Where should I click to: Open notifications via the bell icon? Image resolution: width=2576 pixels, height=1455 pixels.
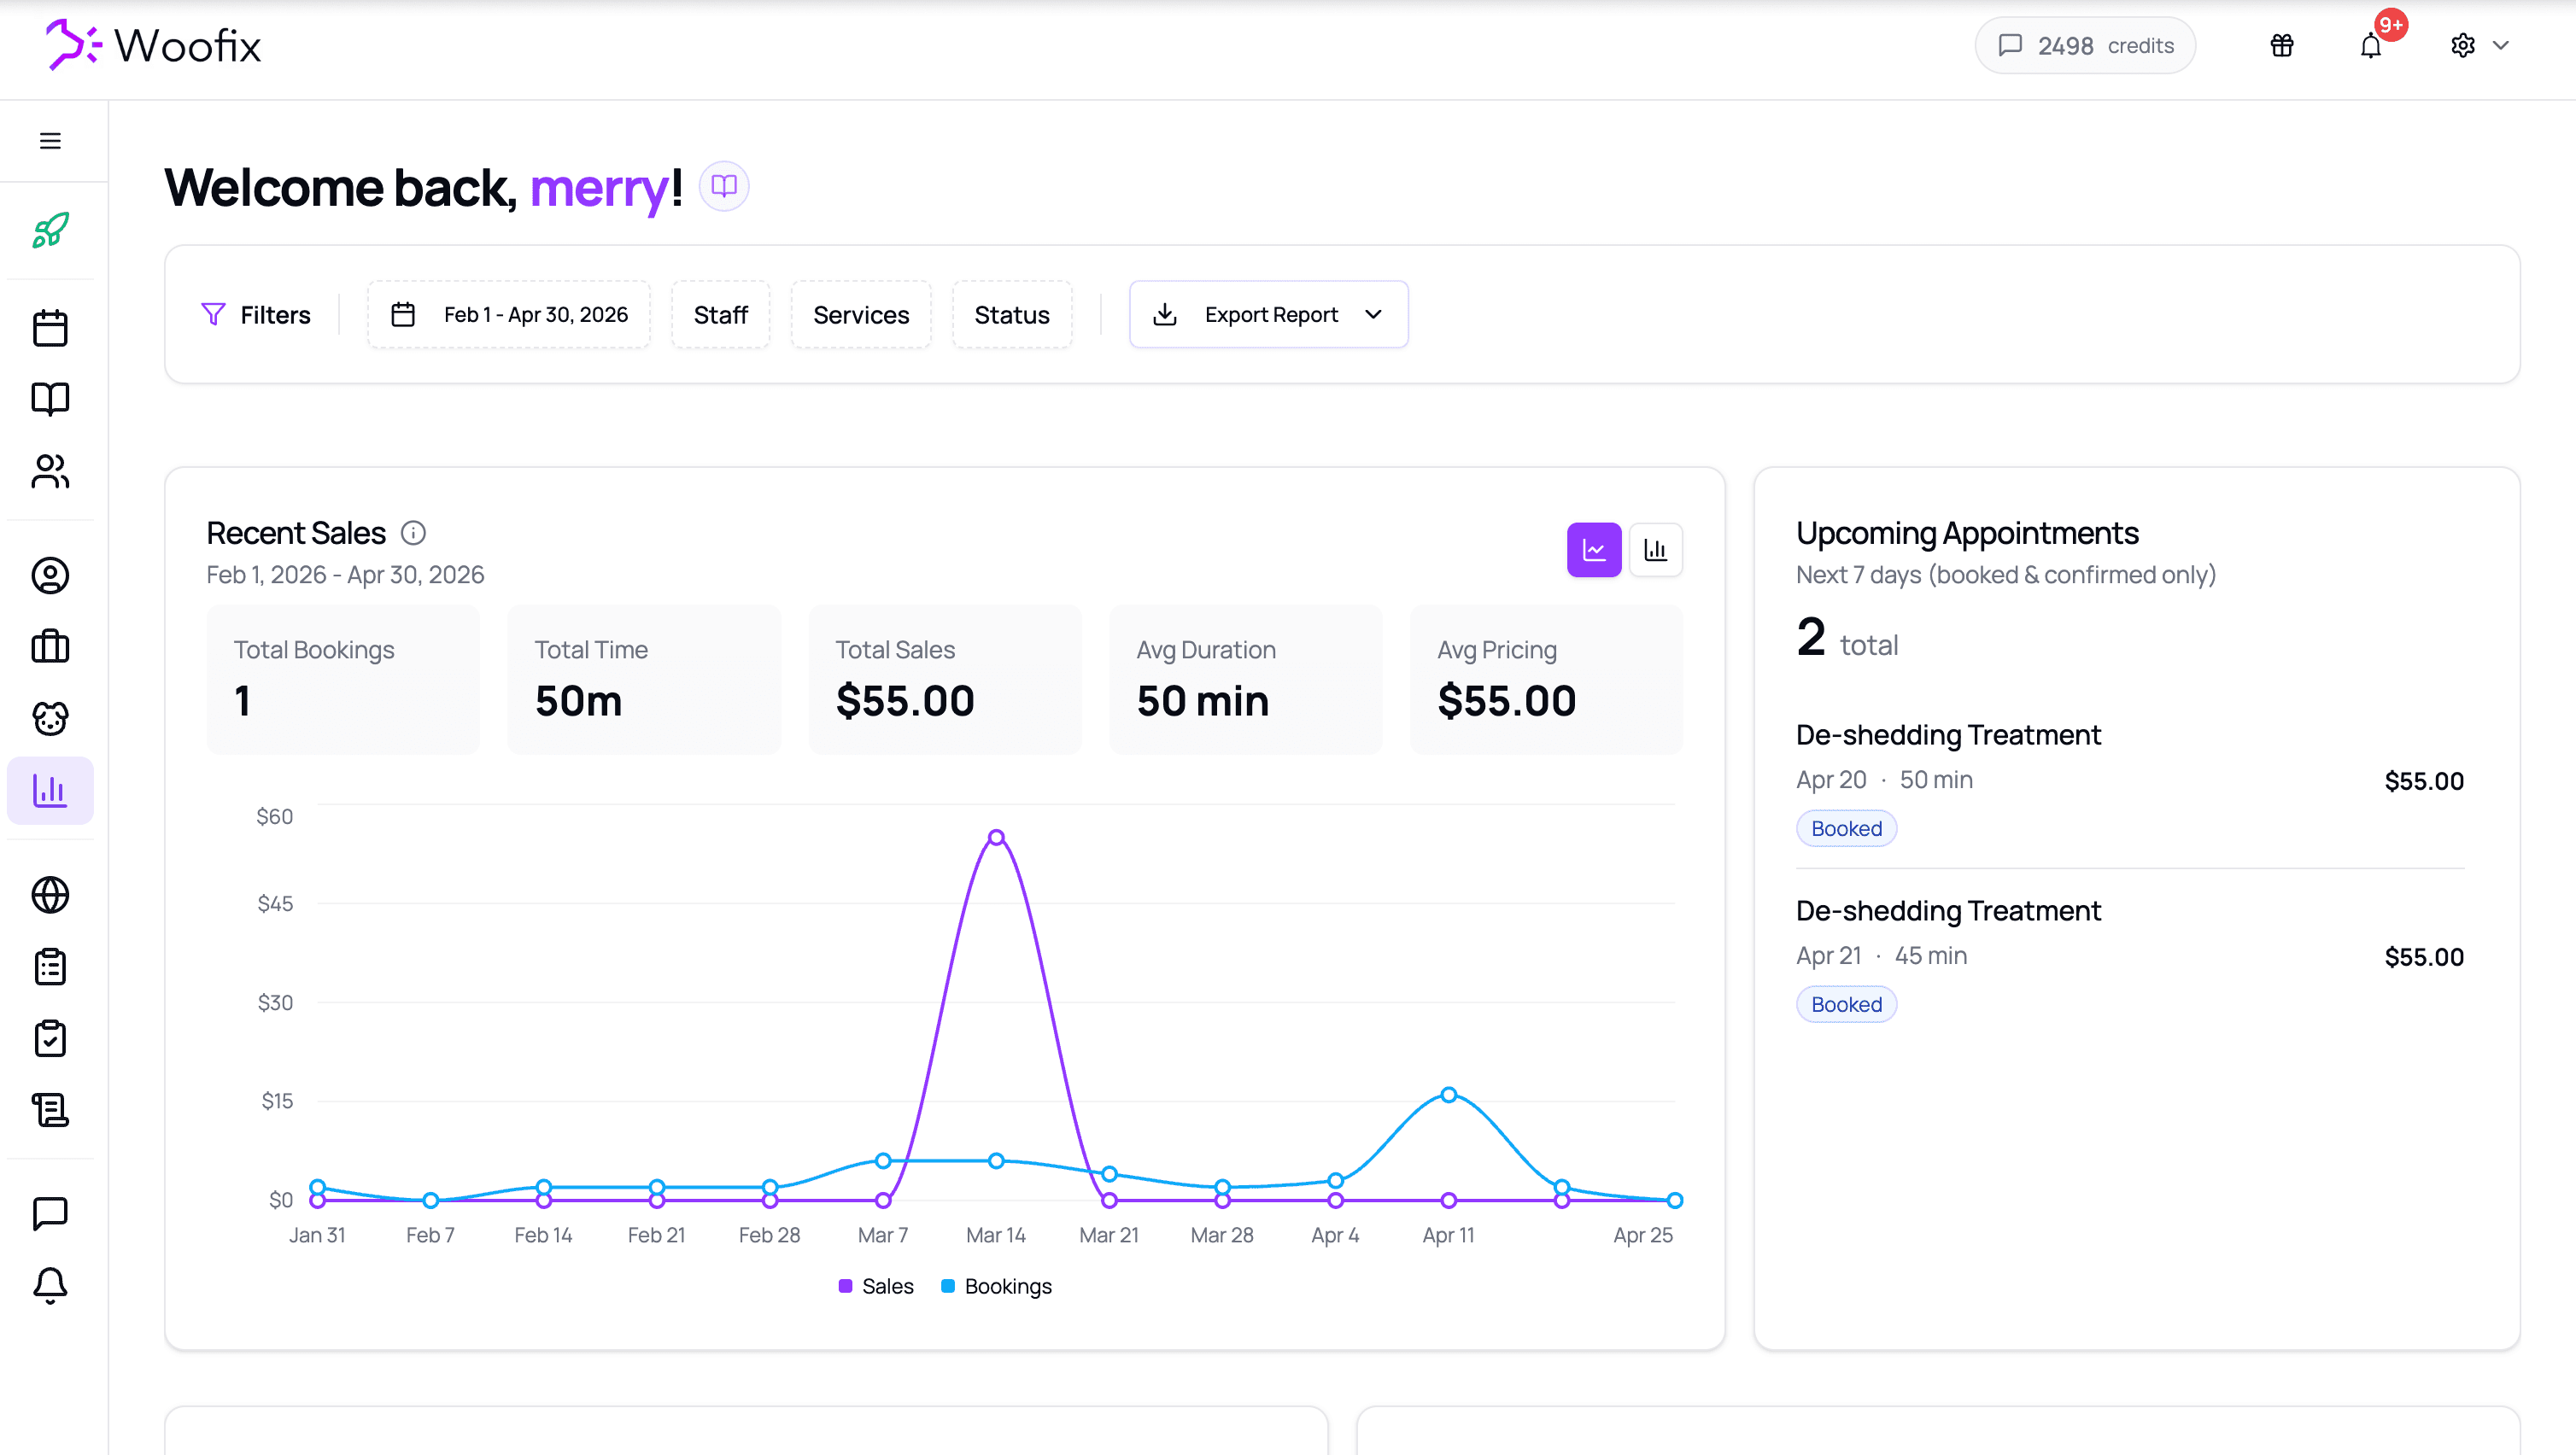coord(2369,45)
